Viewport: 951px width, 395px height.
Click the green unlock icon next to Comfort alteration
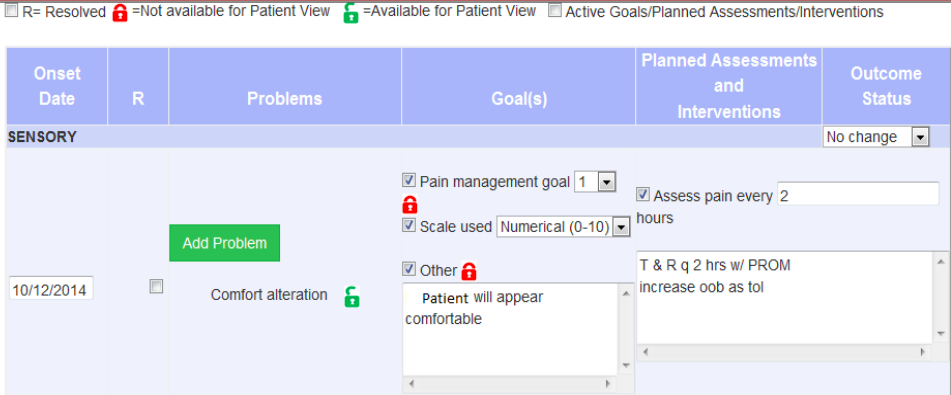[x=352, y=297]
